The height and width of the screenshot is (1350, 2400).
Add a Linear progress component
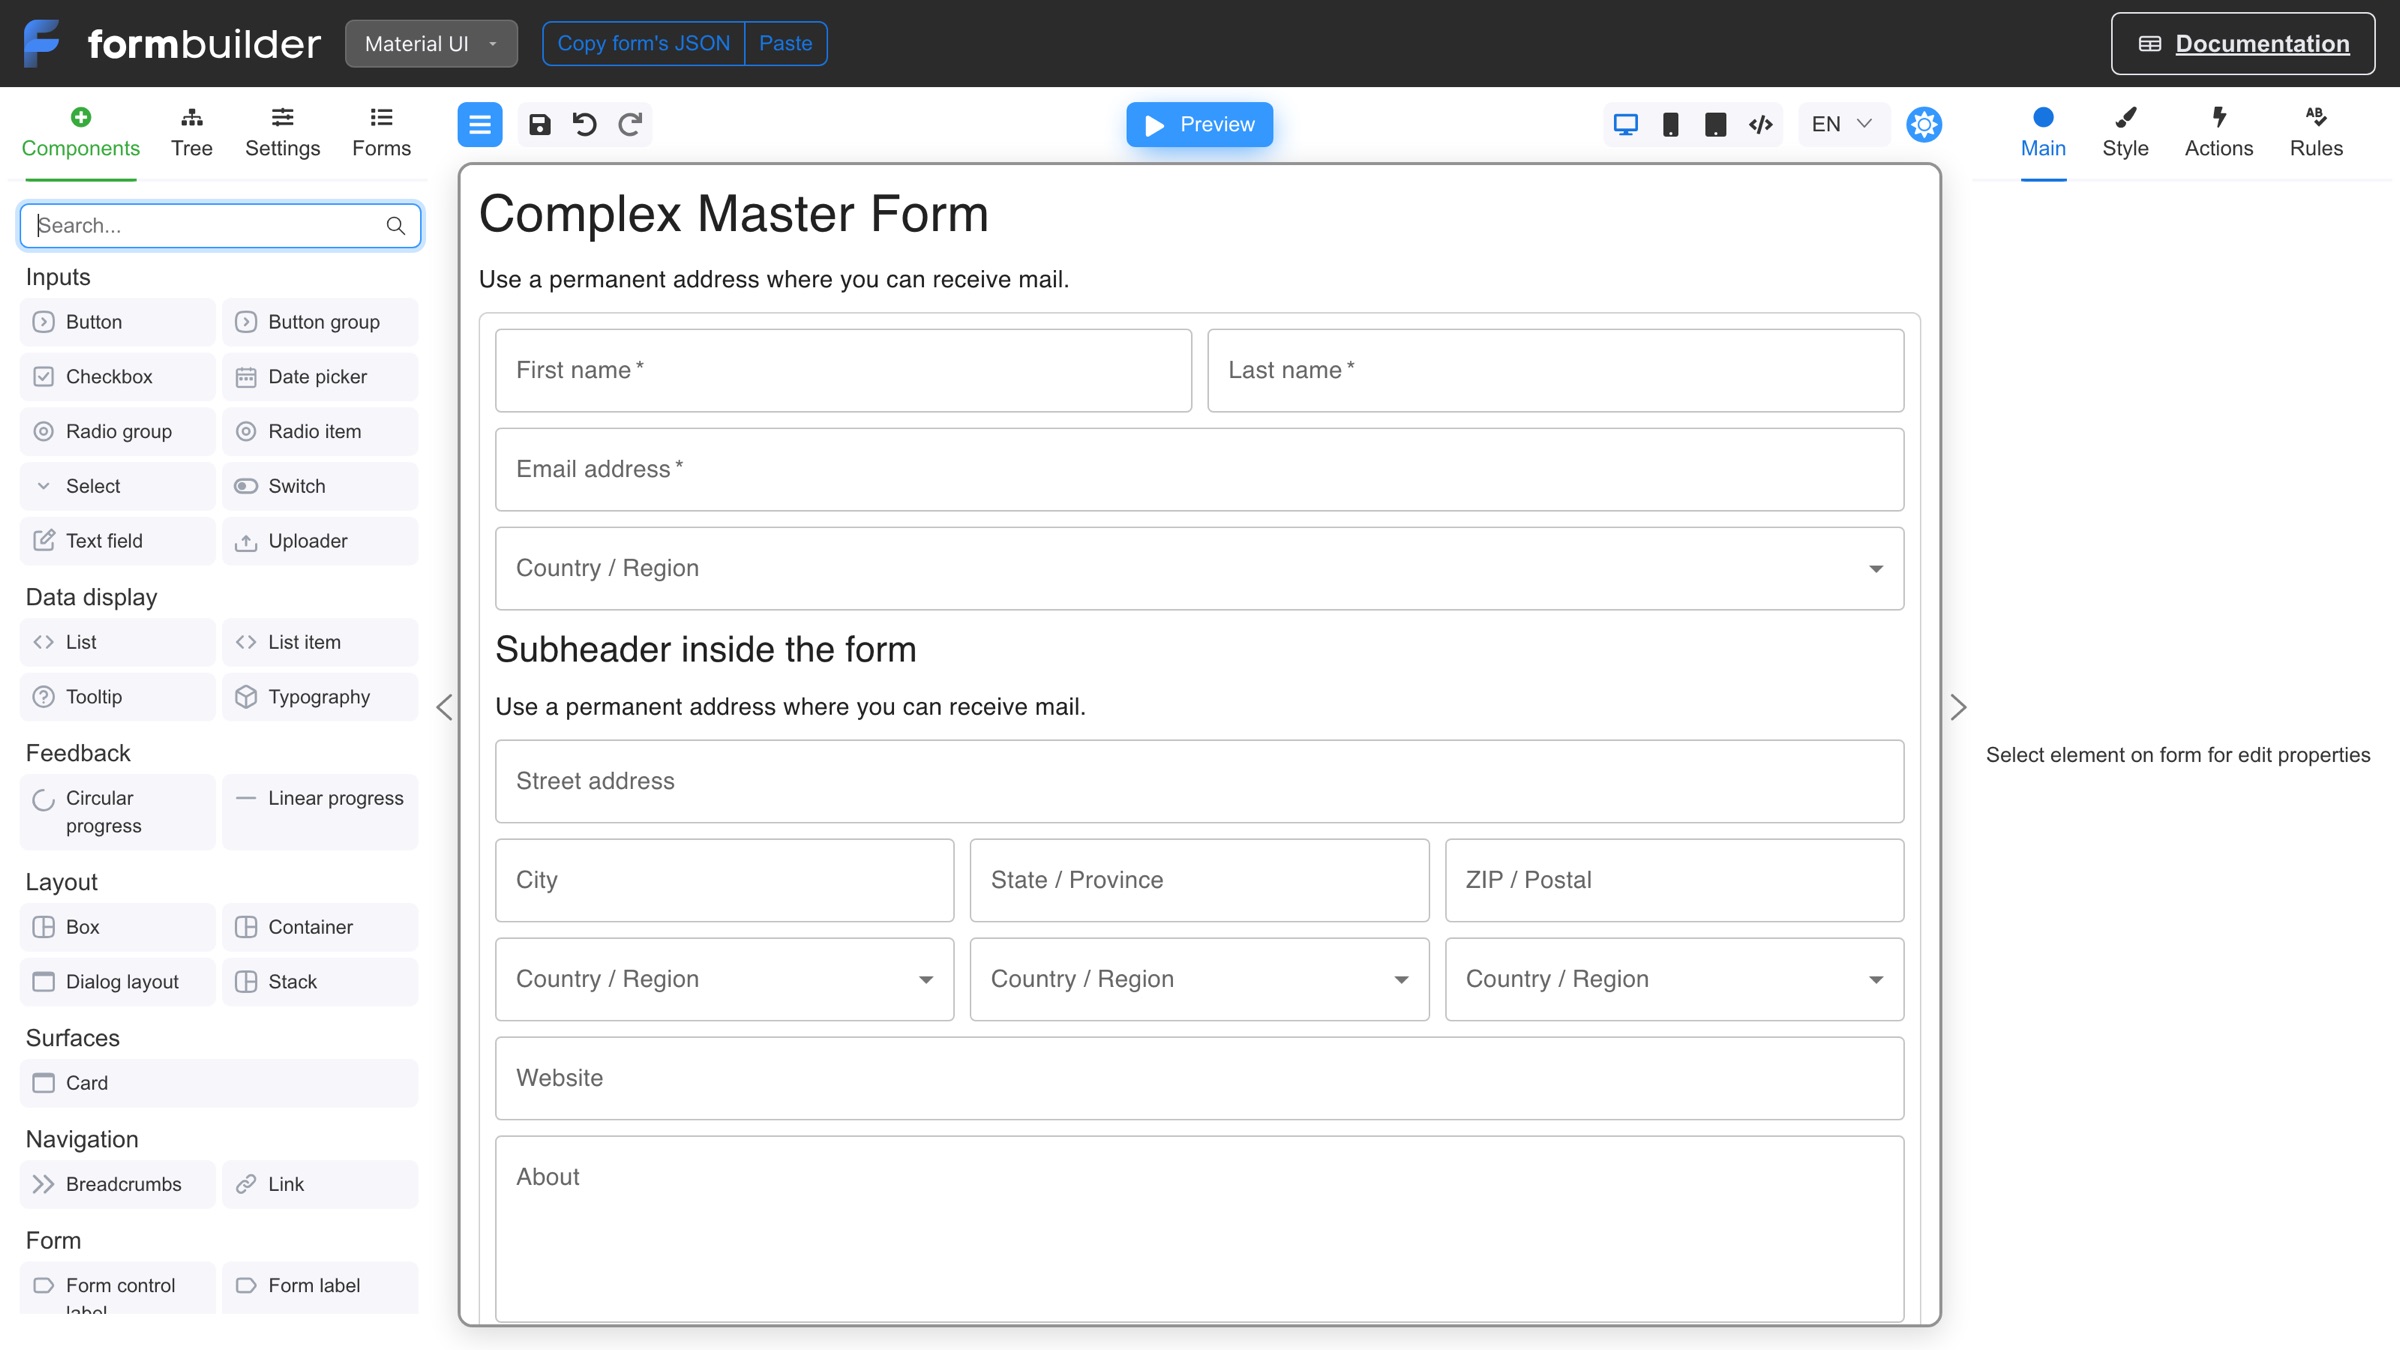tap(320, 812)
